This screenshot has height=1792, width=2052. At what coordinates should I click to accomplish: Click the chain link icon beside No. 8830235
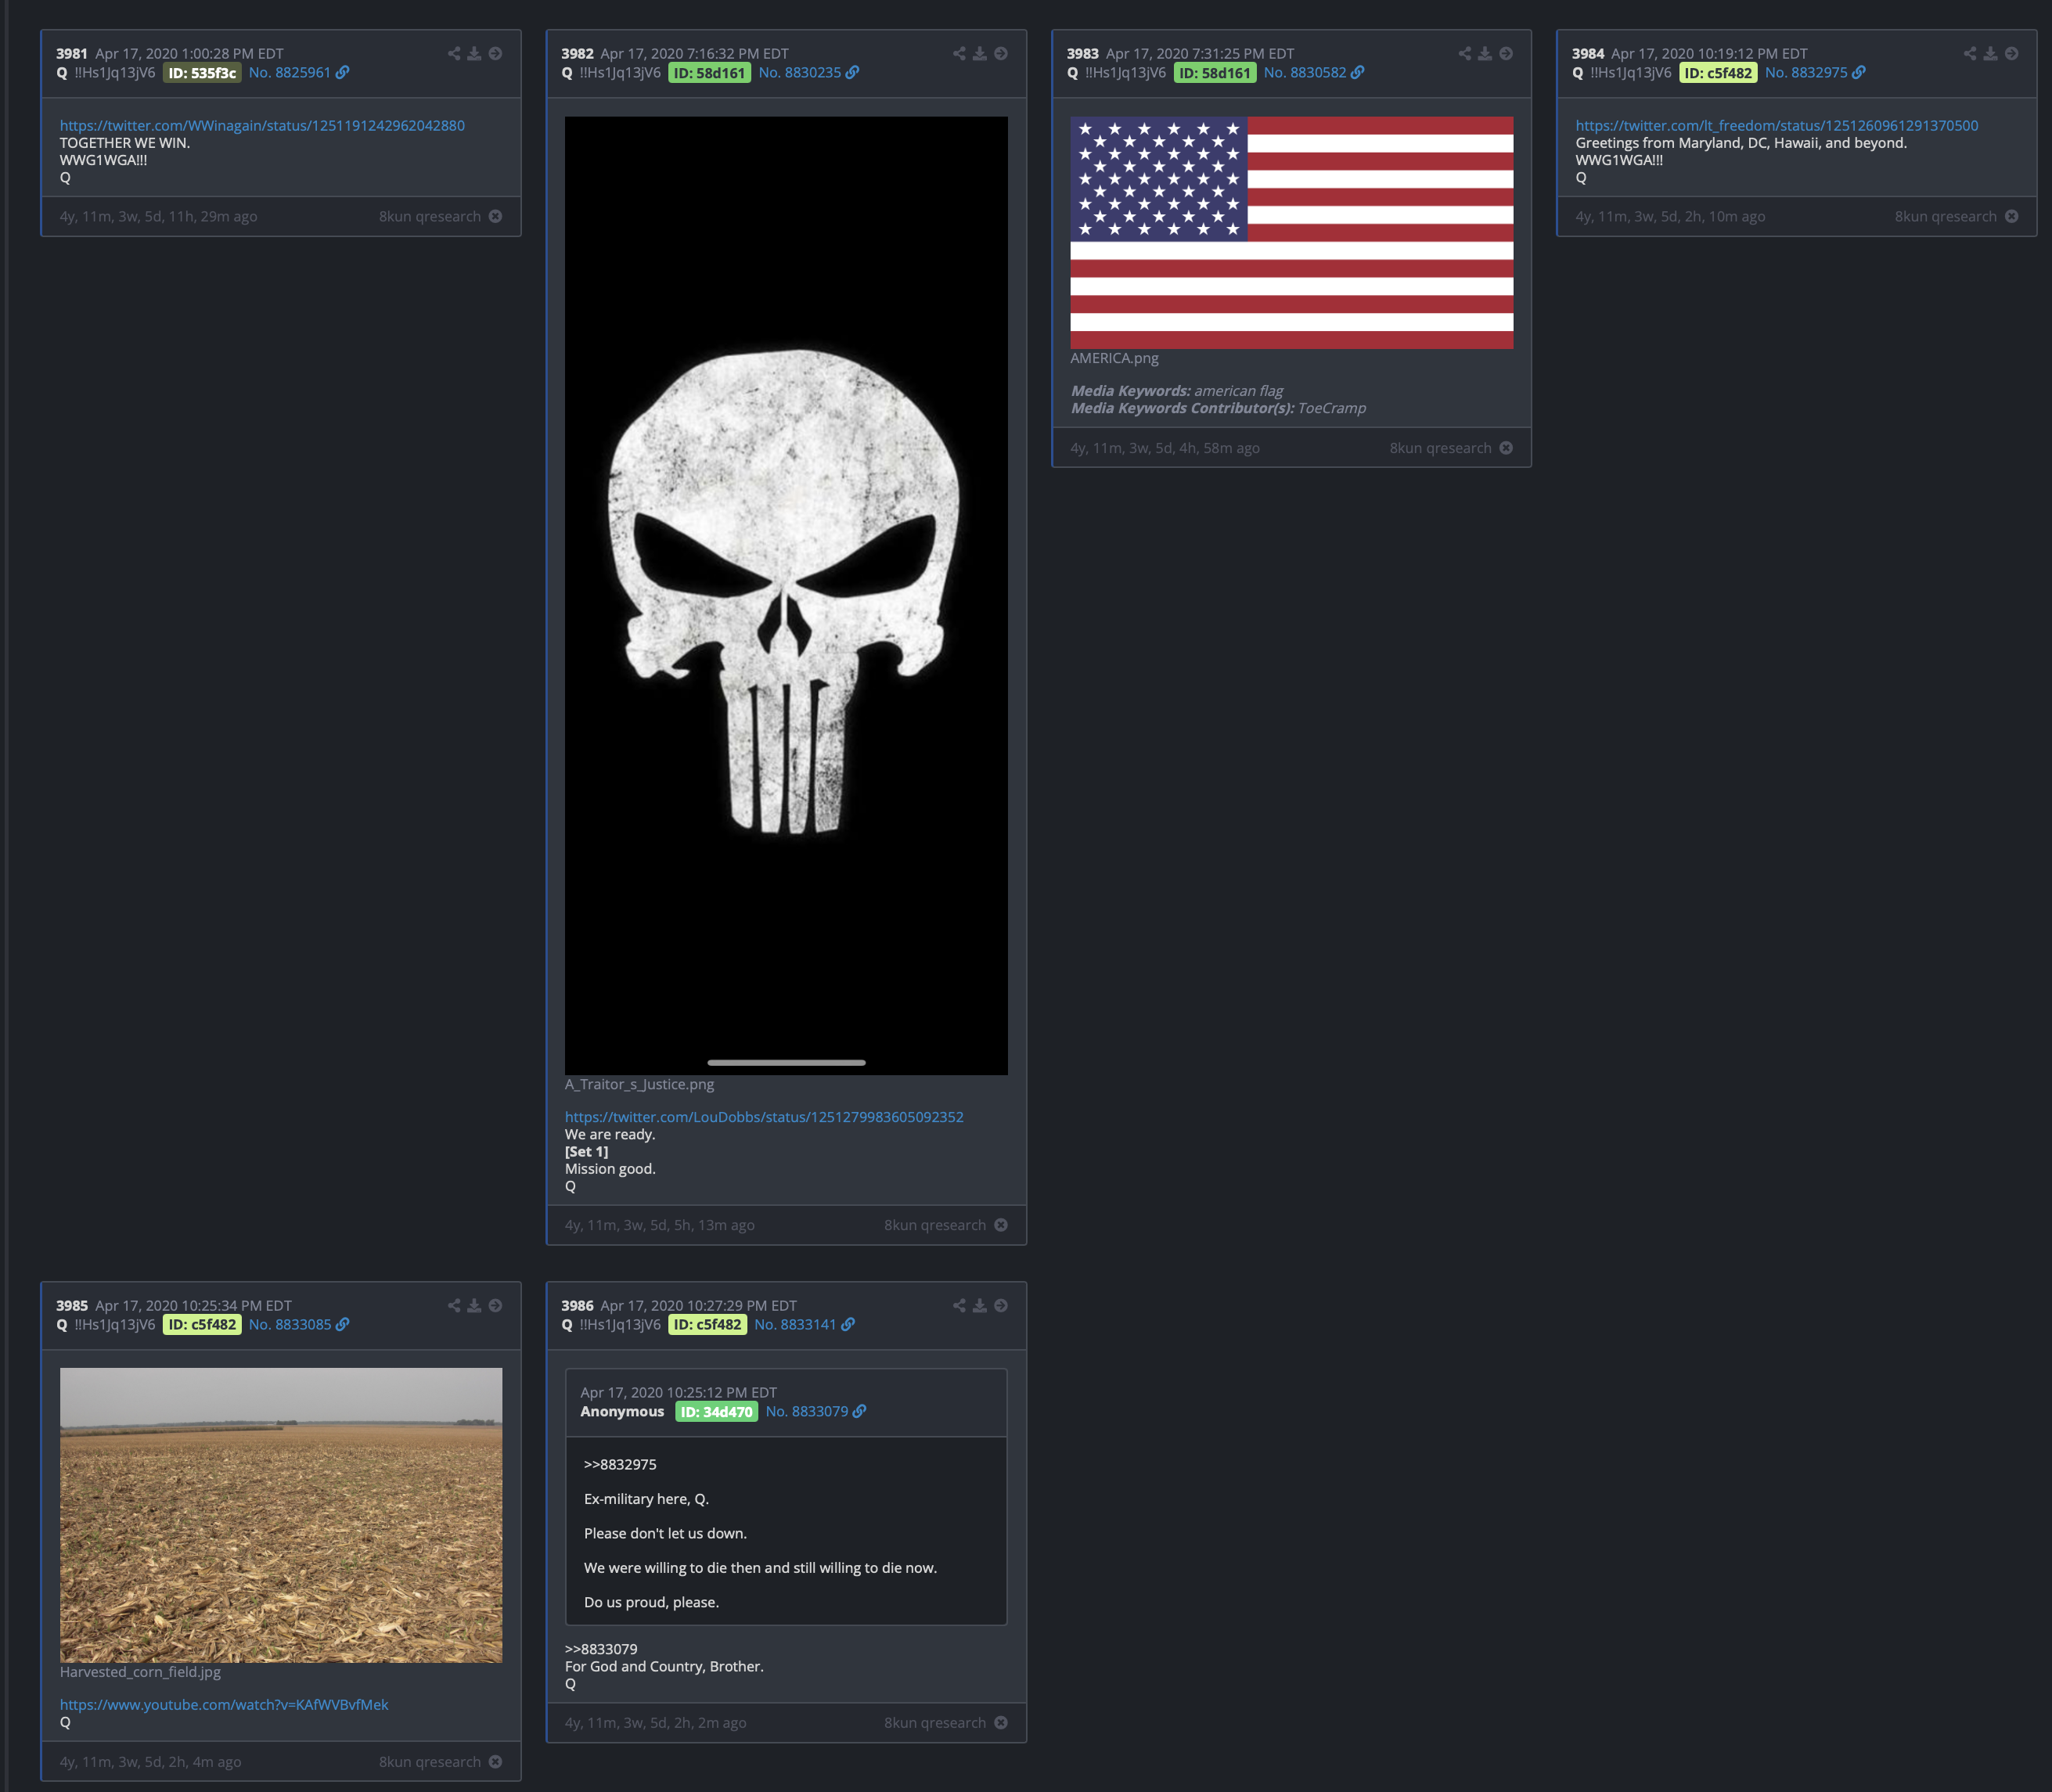[852, 73]
